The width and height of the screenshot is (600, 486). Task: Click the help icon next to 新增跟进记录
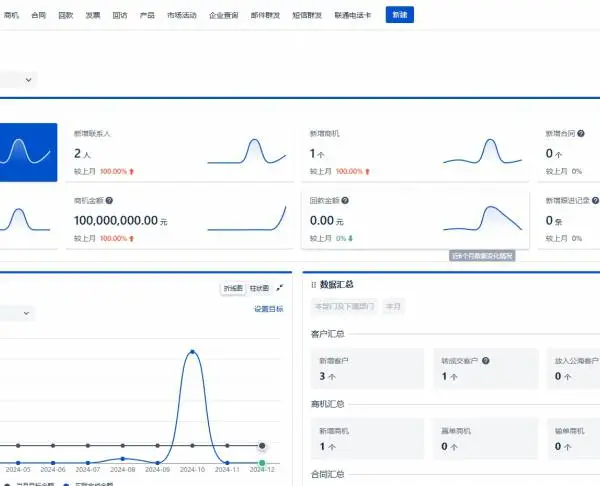(595, 201)
